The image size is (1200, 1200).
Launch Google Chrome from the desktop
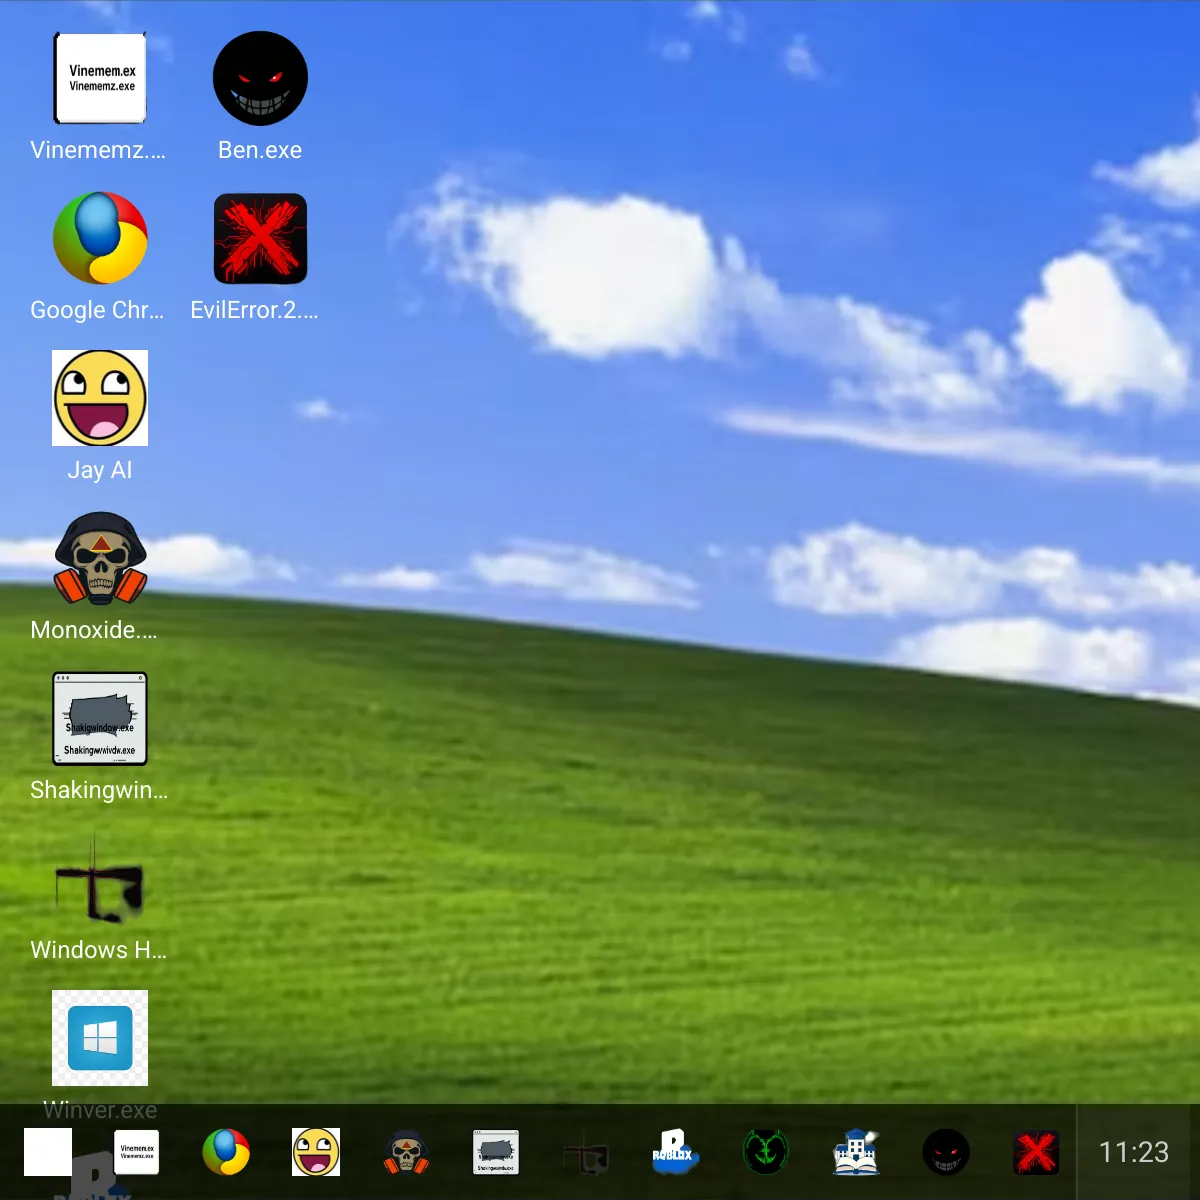100,238
